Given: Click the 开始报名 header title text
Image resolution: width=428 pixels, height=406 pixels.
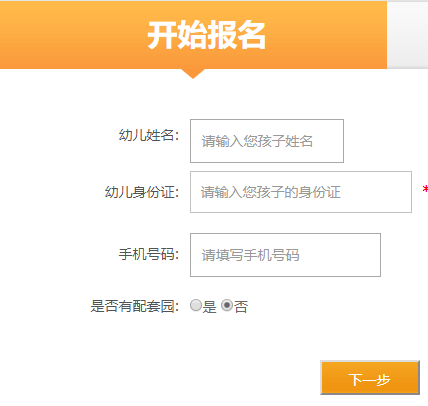Looking at the screenshot, I should pos(207,35).
